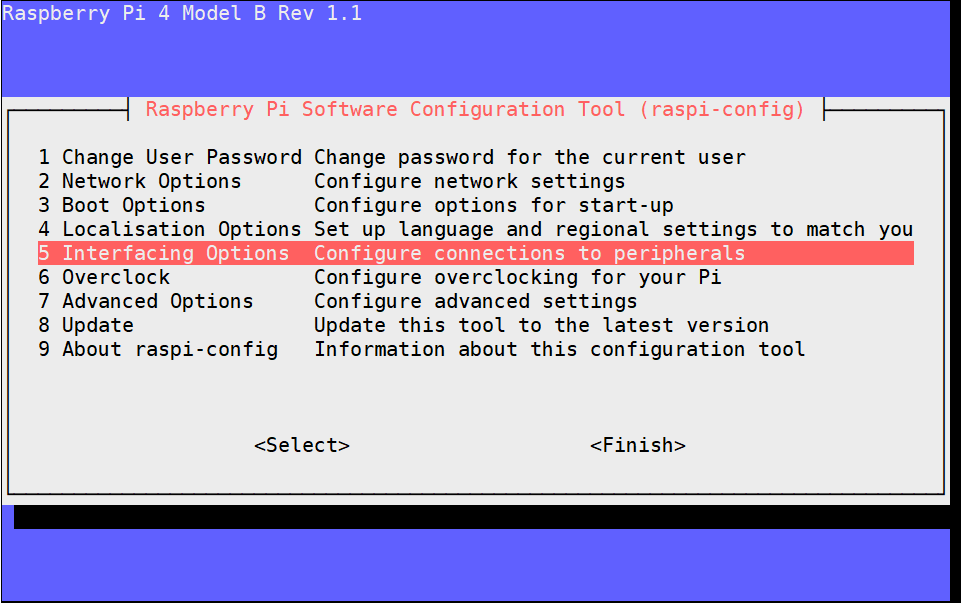Screen dimensions: 961x603
Task: Open About raspi-config entry
Action: click(x=158, y=350)
